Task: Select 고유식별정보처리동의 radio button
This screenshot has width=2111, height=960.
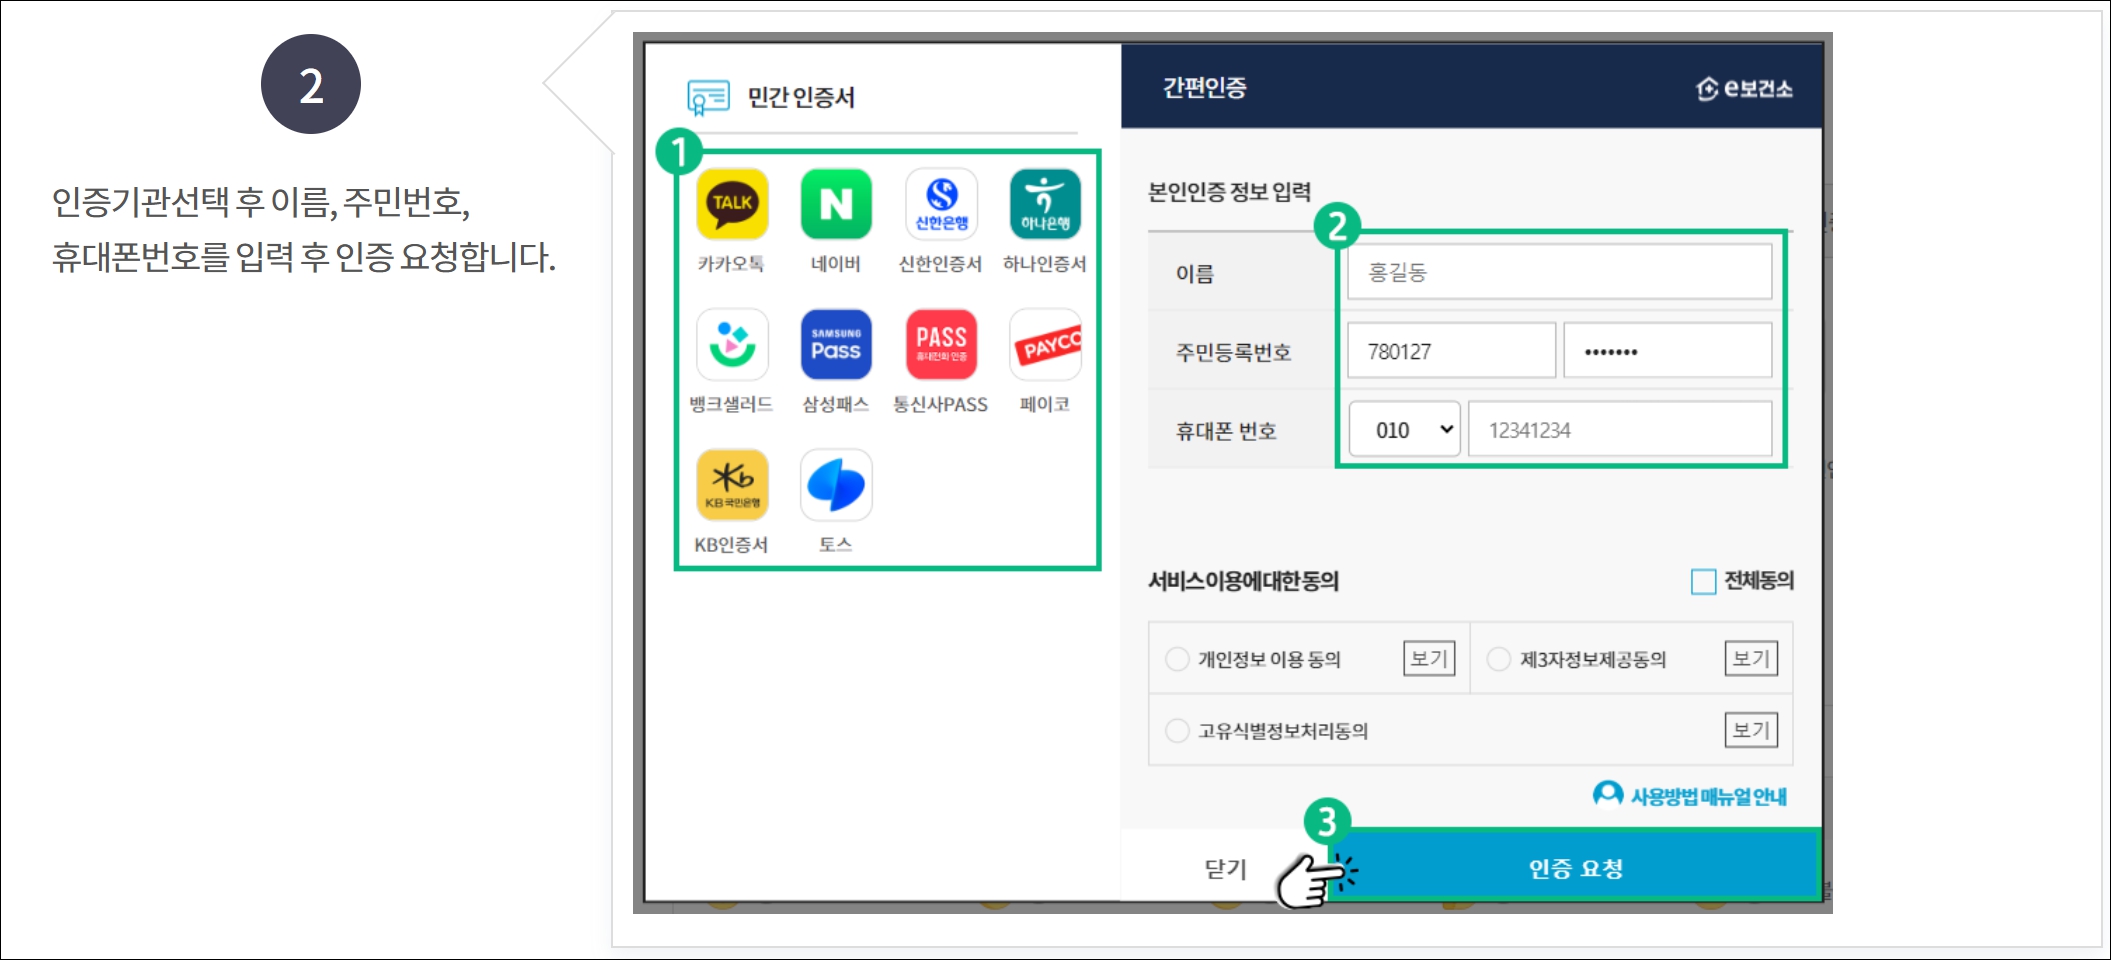Action: pyautogui.click(x=1177, y=731)
